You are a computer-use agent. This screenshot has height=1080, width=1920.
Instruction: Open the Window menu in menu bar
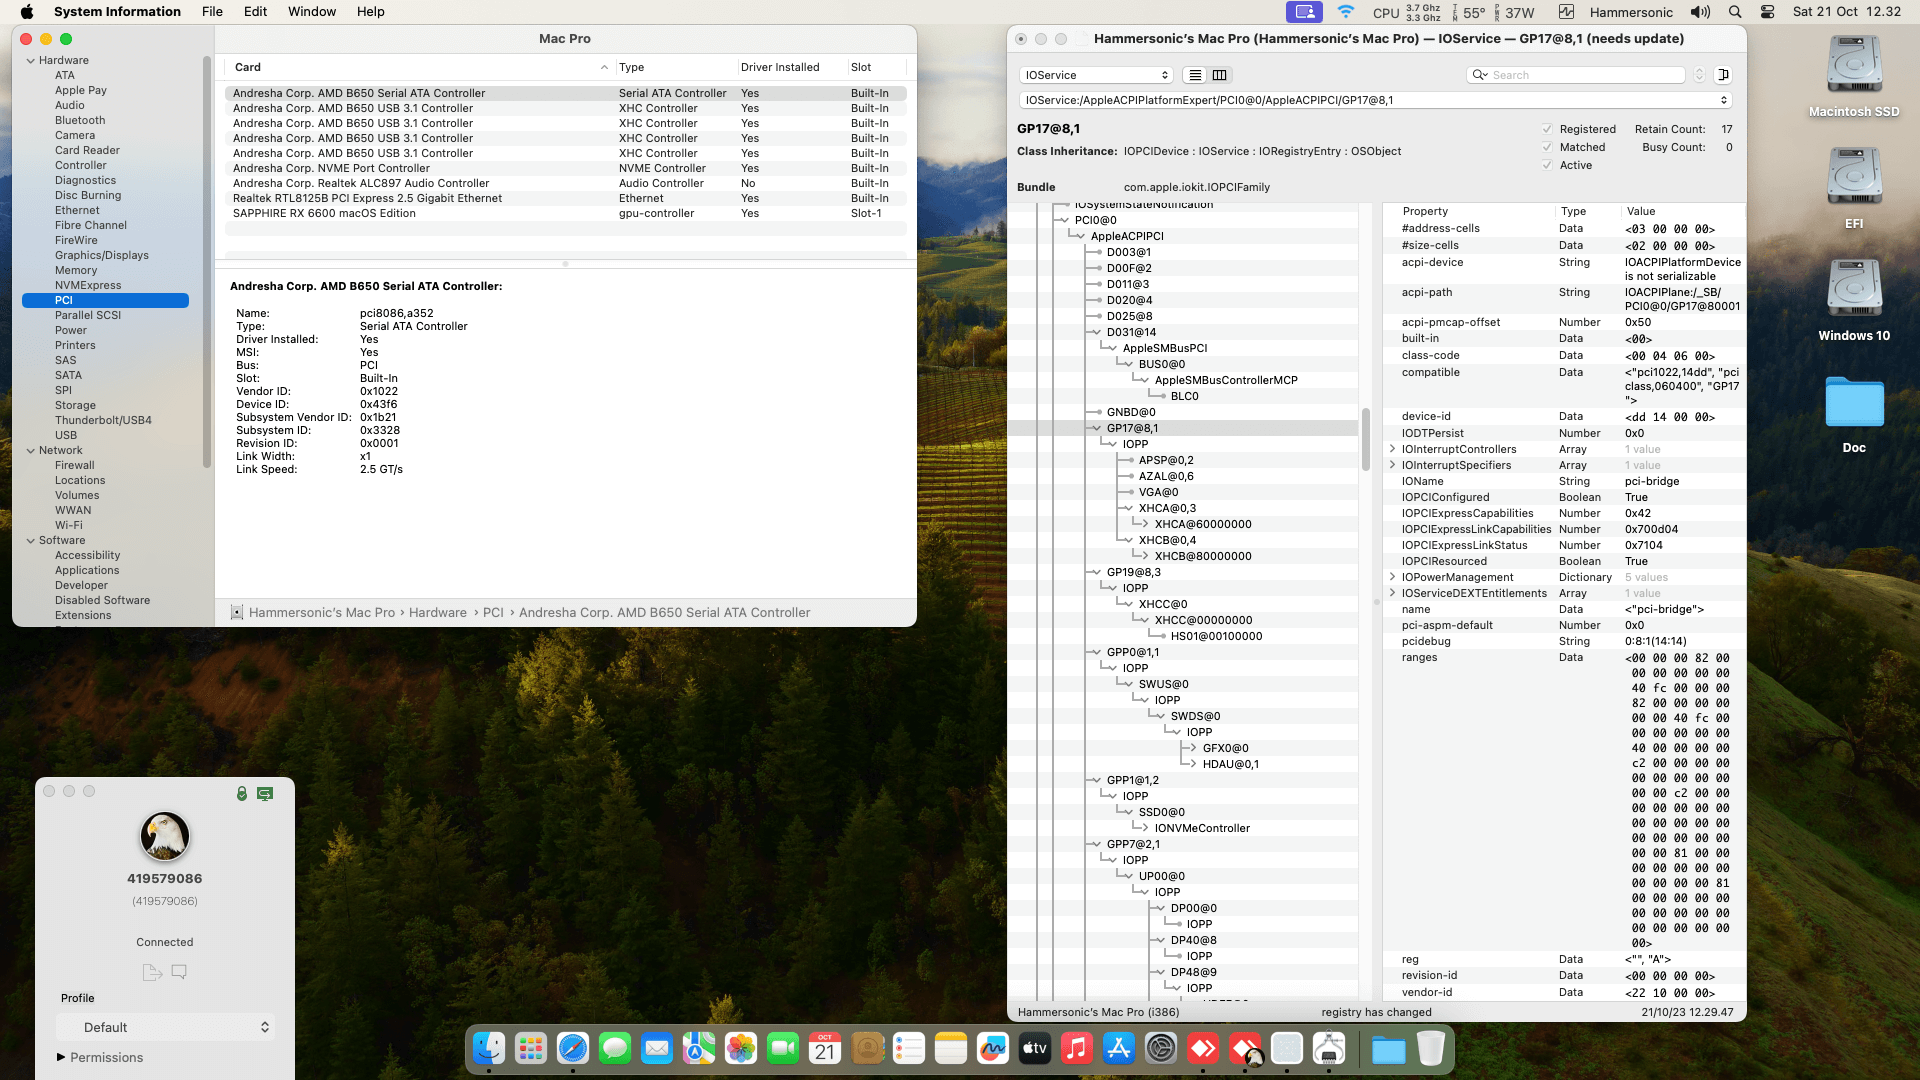pos(312,12)
